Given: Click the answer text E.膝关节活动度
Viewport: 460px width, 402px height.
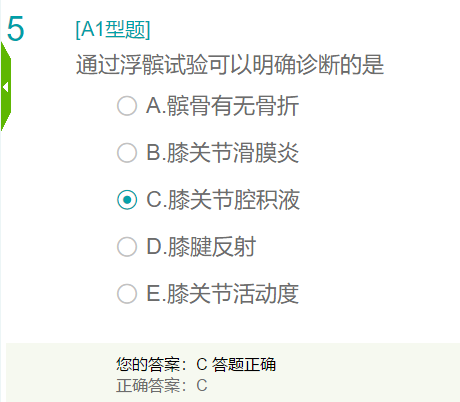Looking at the screenshot, I should point(222,294).
